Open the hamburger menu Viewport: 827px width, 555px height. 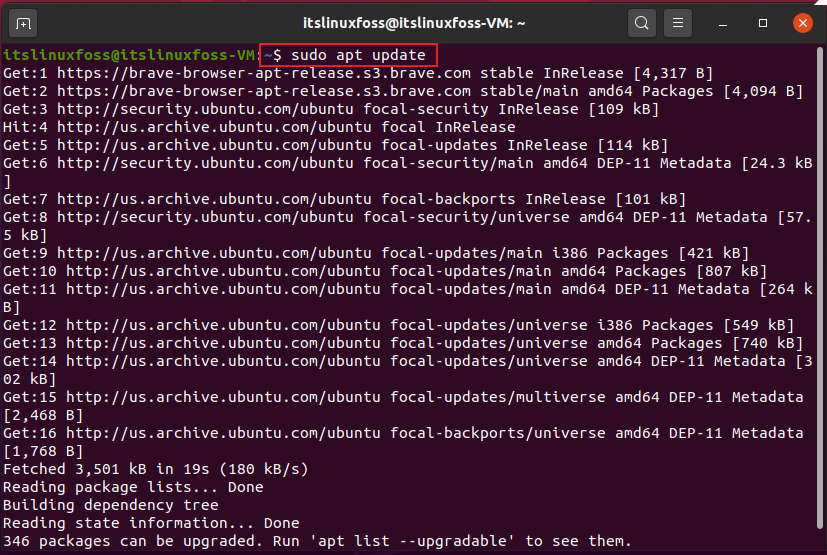click(678, 23)
